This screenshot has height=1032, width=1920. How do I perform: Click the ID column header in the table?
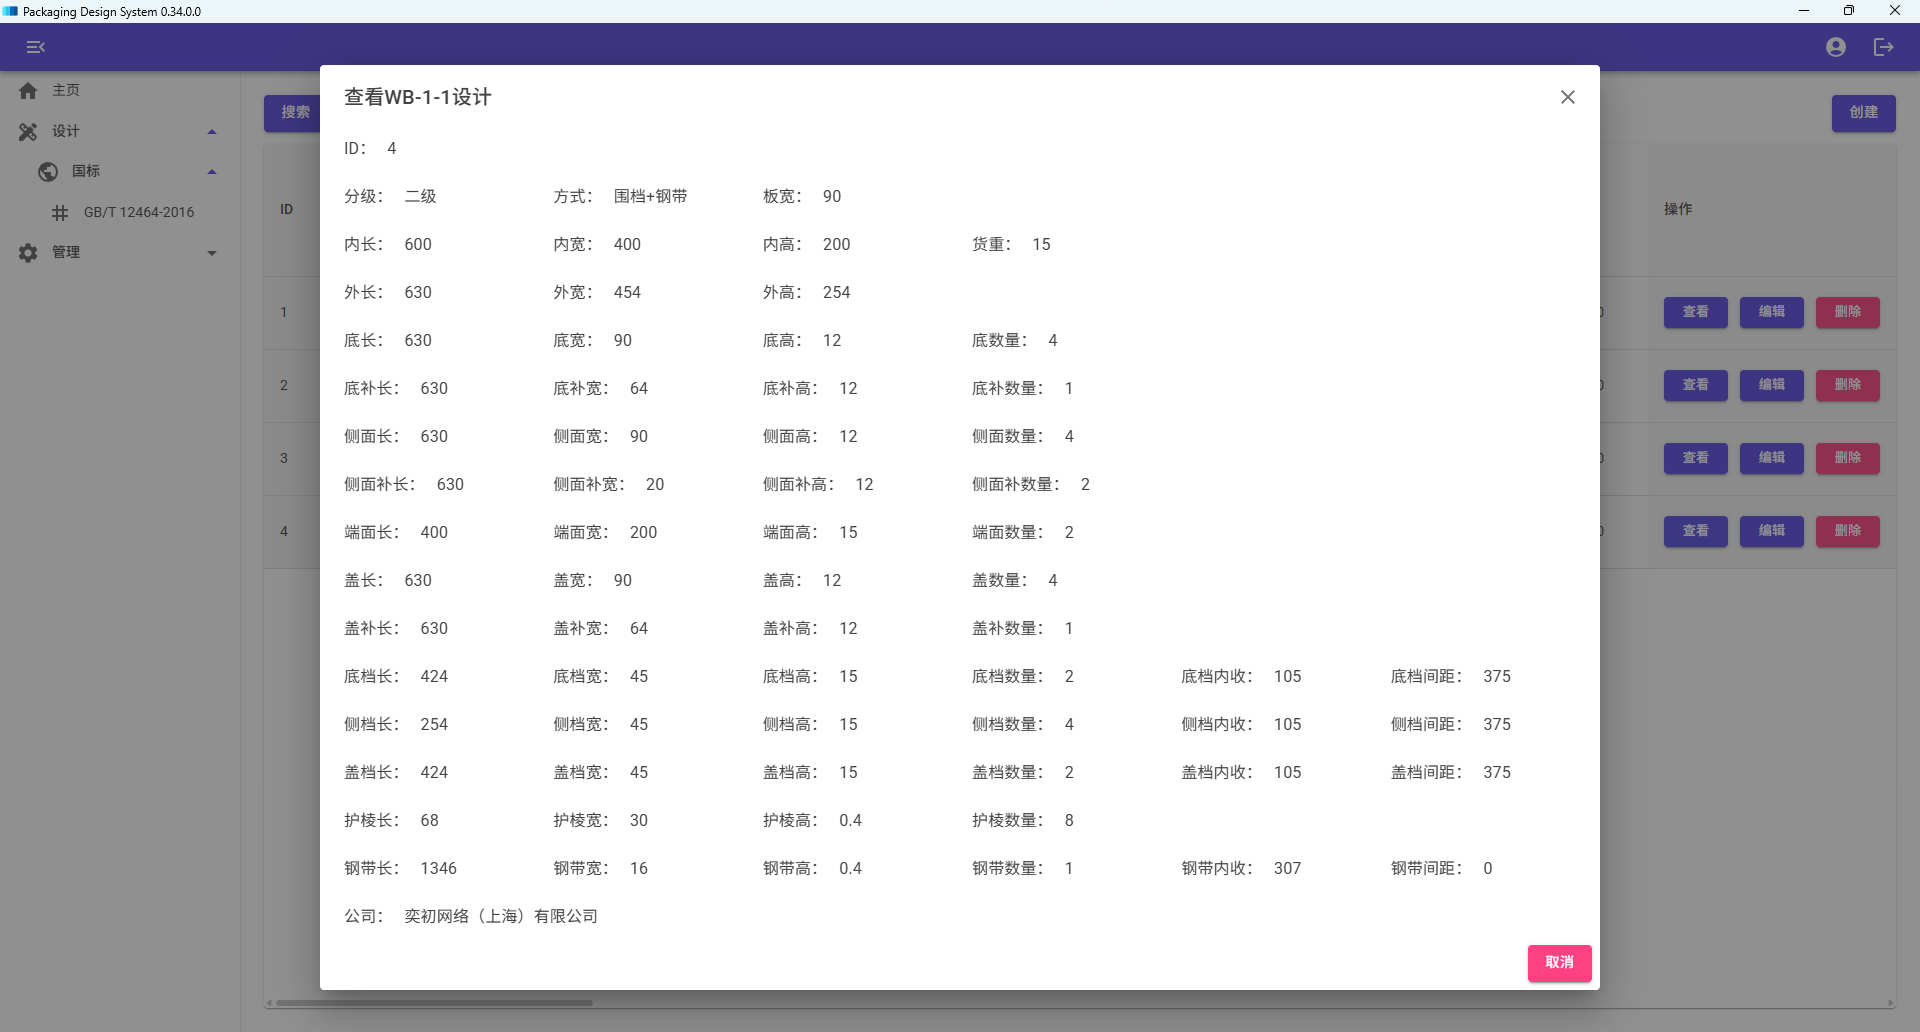[x=287, y=210]
